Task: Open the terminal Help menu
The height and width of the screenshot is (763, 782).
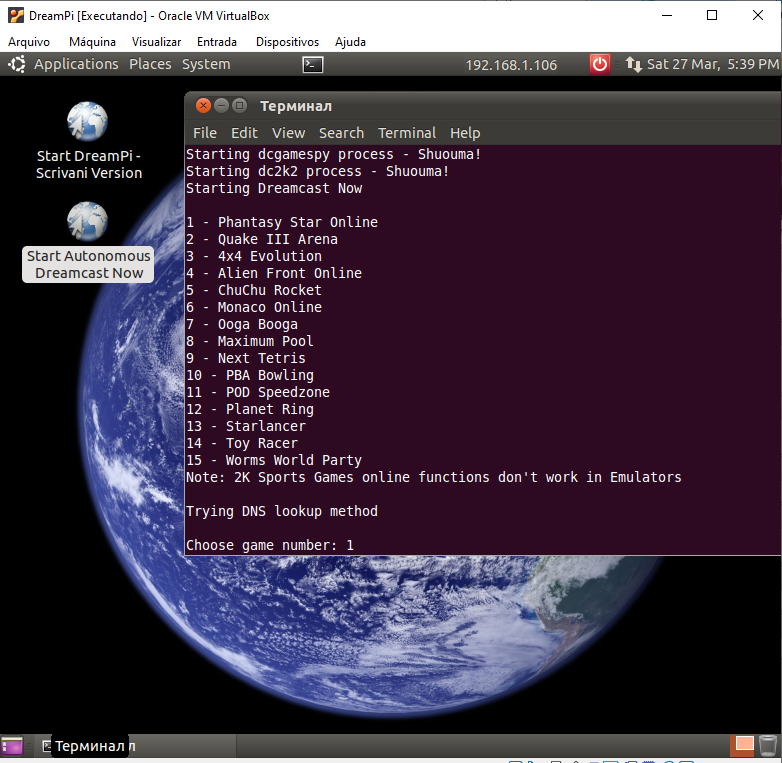Action: [465, 133]
